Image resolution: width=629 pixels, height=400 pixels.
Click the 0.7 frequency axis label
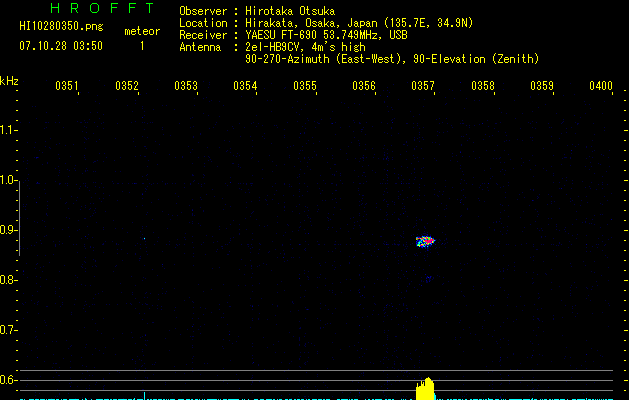(x=8, y=330)
